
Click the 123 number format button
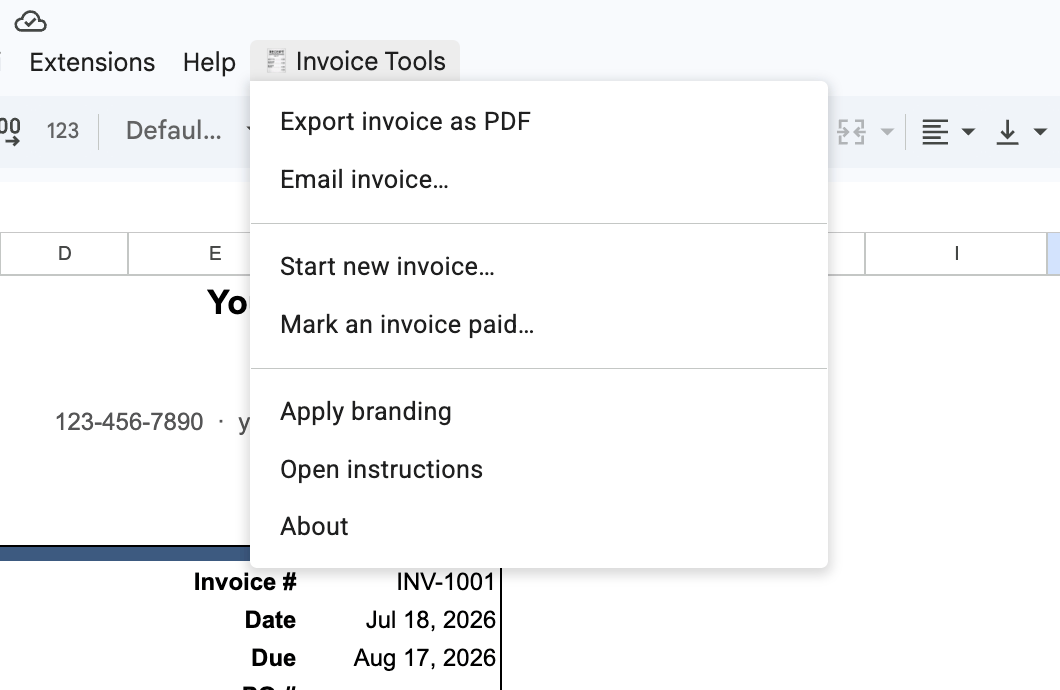[x=63, y=130]
